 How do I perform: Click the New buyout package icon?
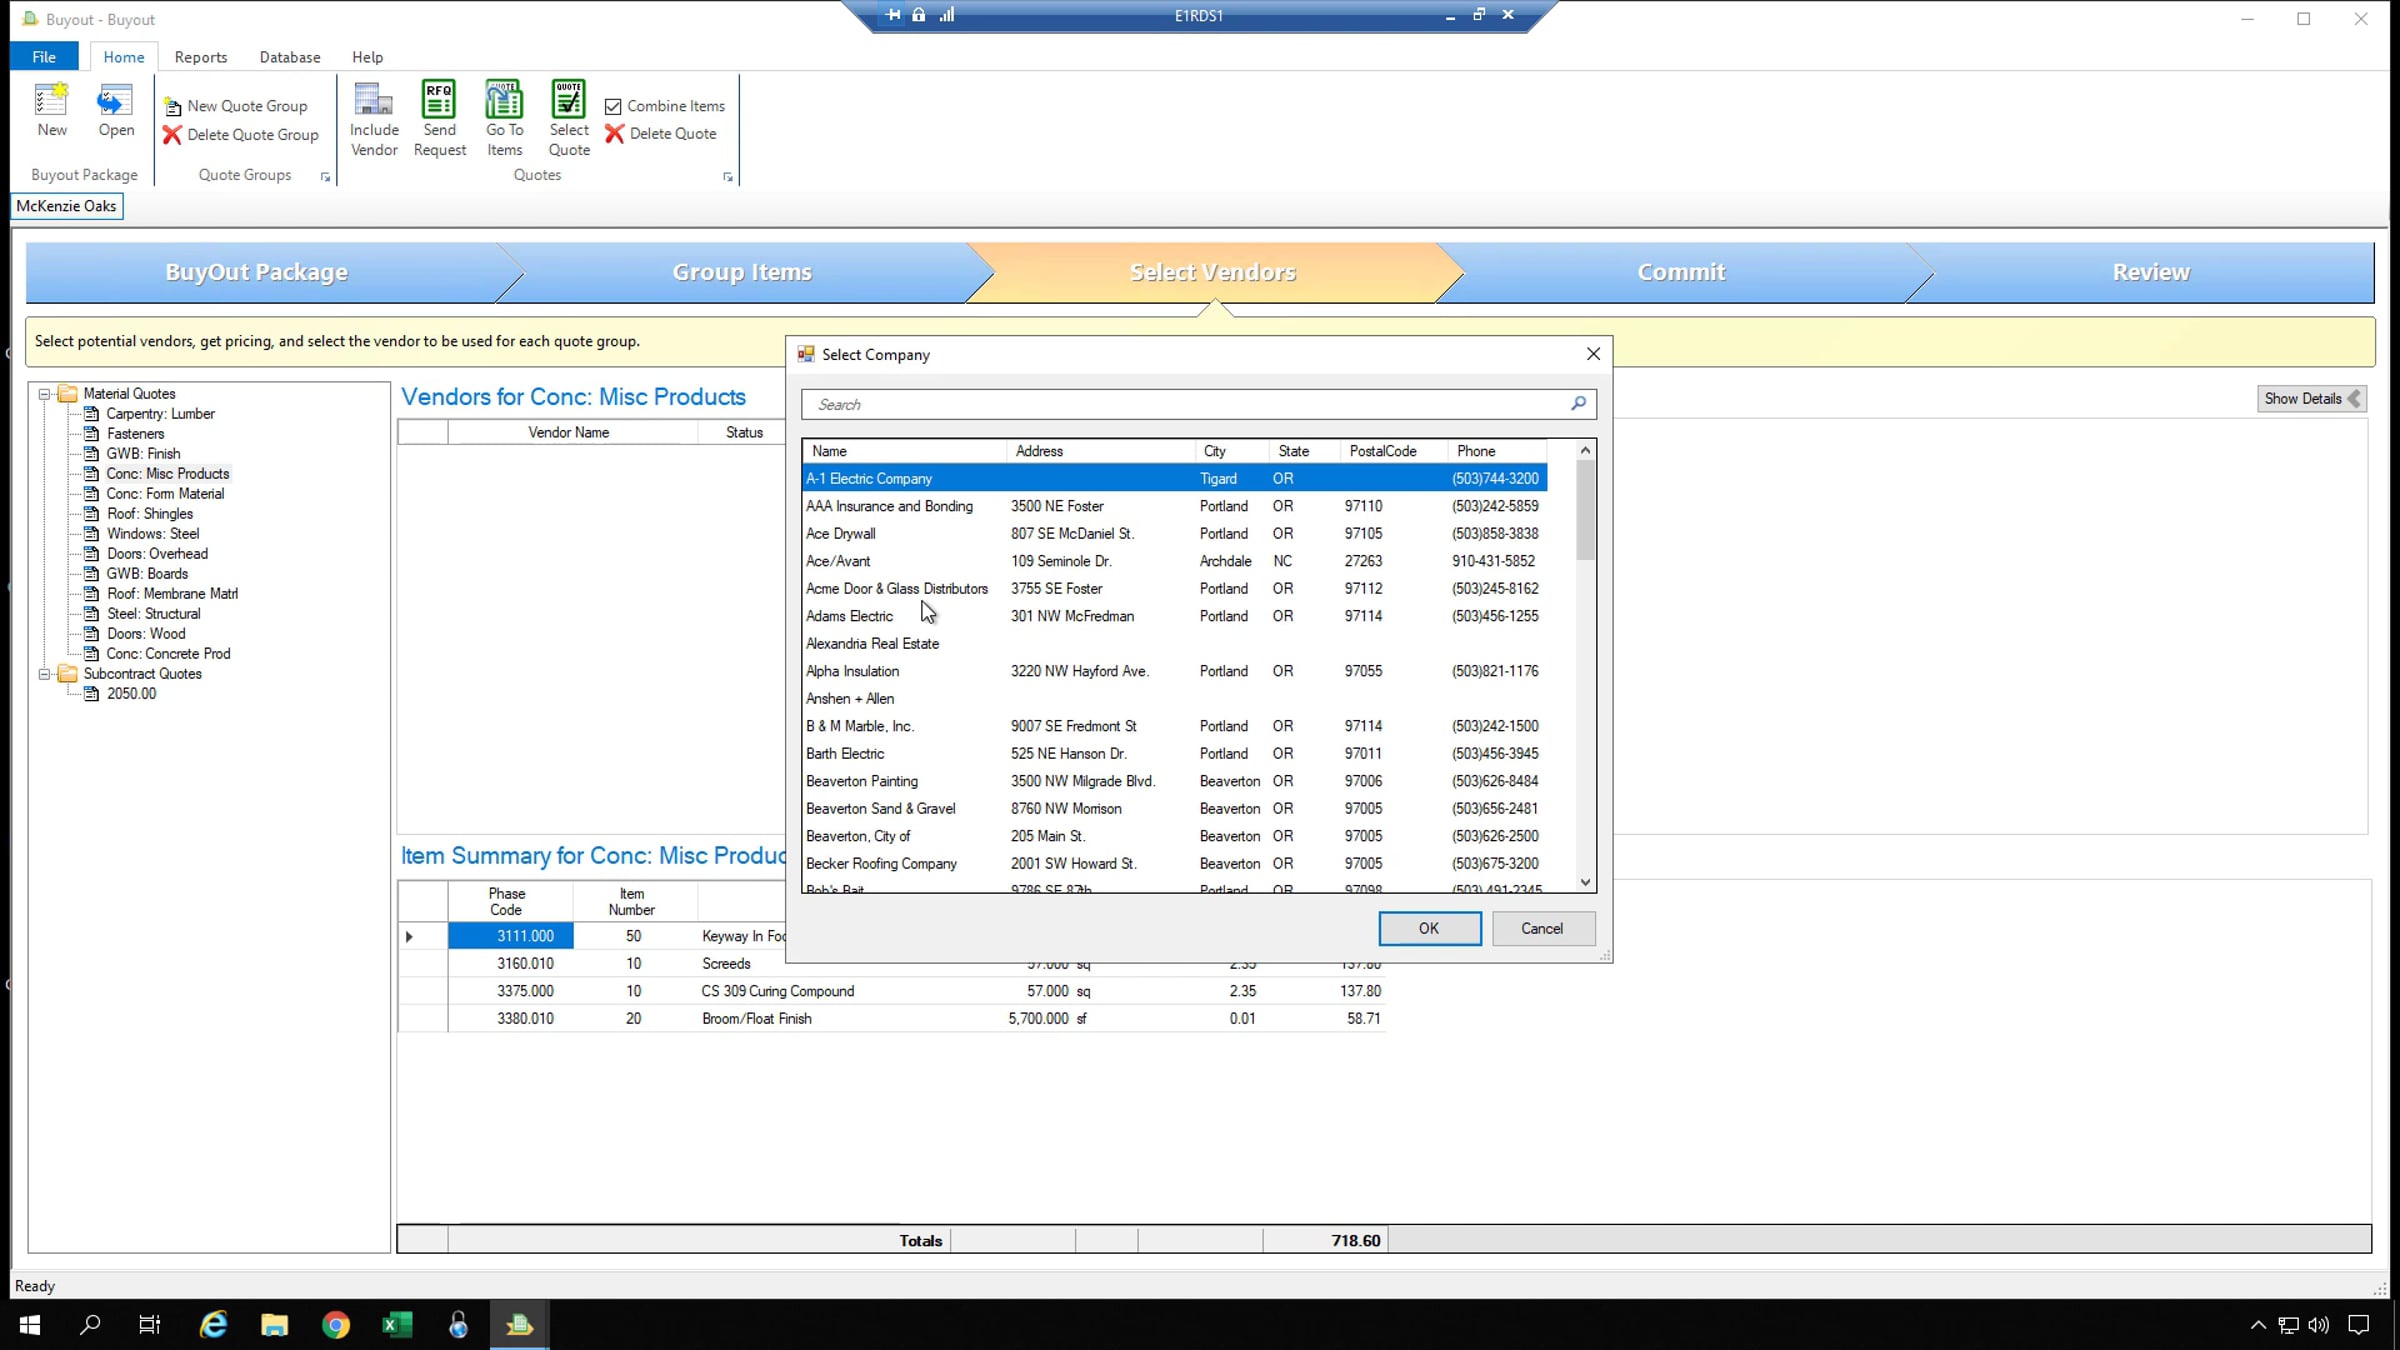52,102
